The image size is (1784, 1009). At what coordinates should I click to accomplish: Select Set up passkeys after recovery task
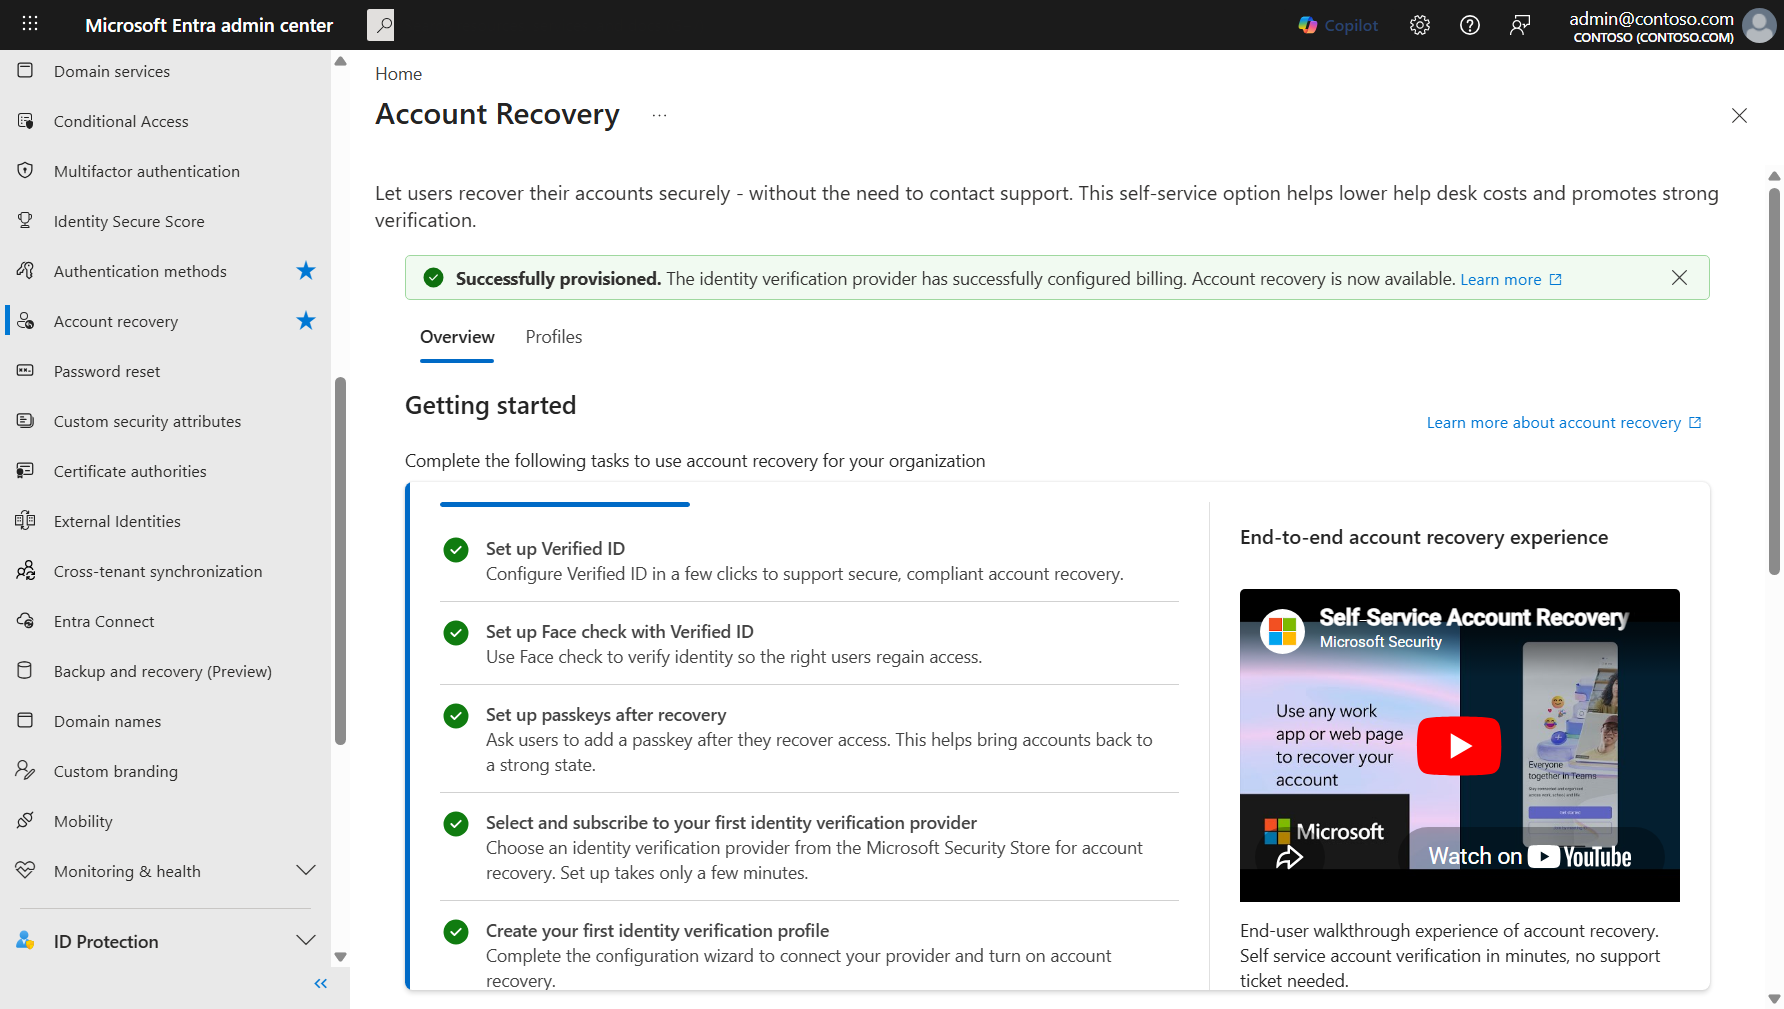tap(809, 740)
